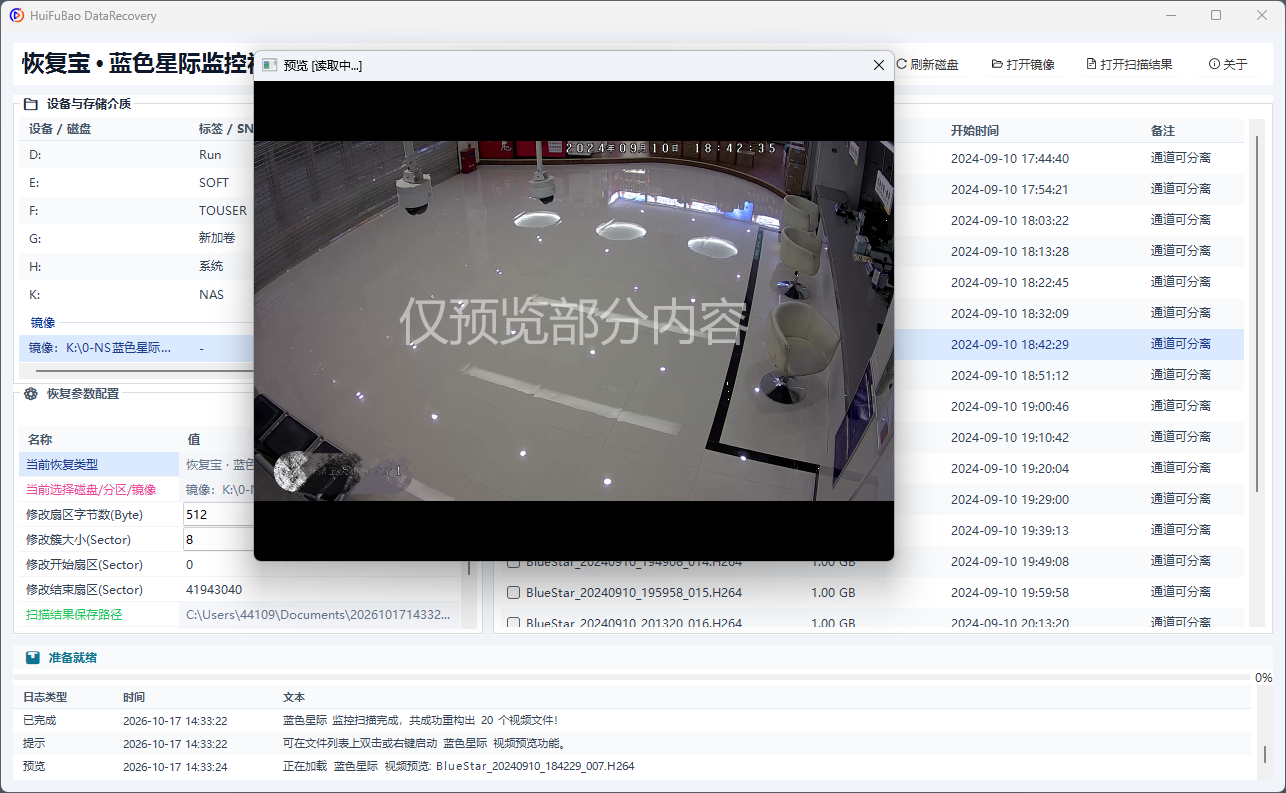
Task: Select the G: drive labeled 新加卷
Action: (135, 239)
